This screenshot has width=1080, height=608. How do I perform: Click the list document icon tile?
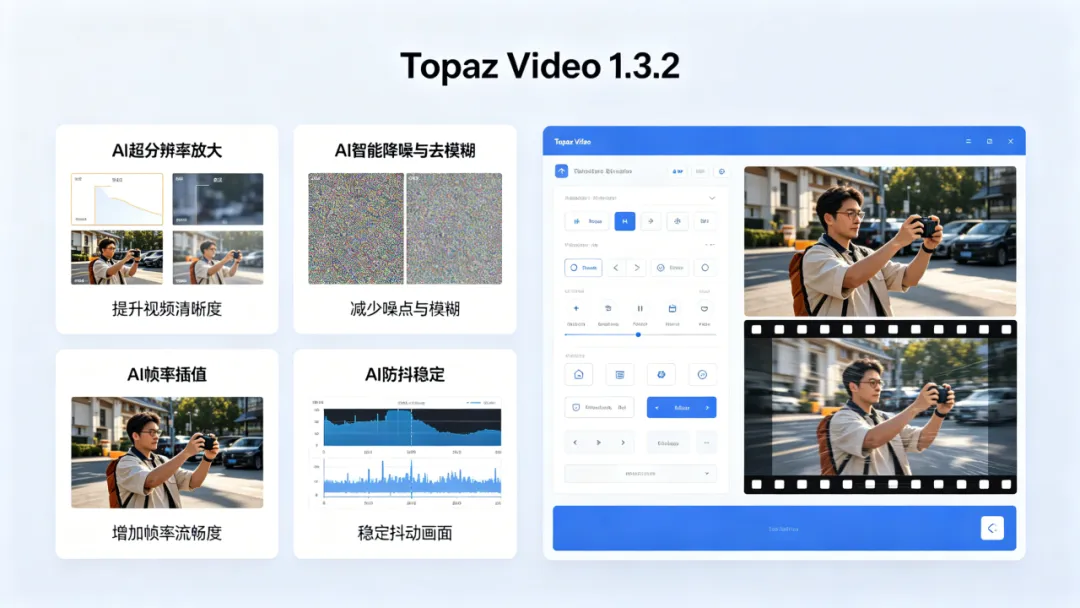[x=620, y=375]
